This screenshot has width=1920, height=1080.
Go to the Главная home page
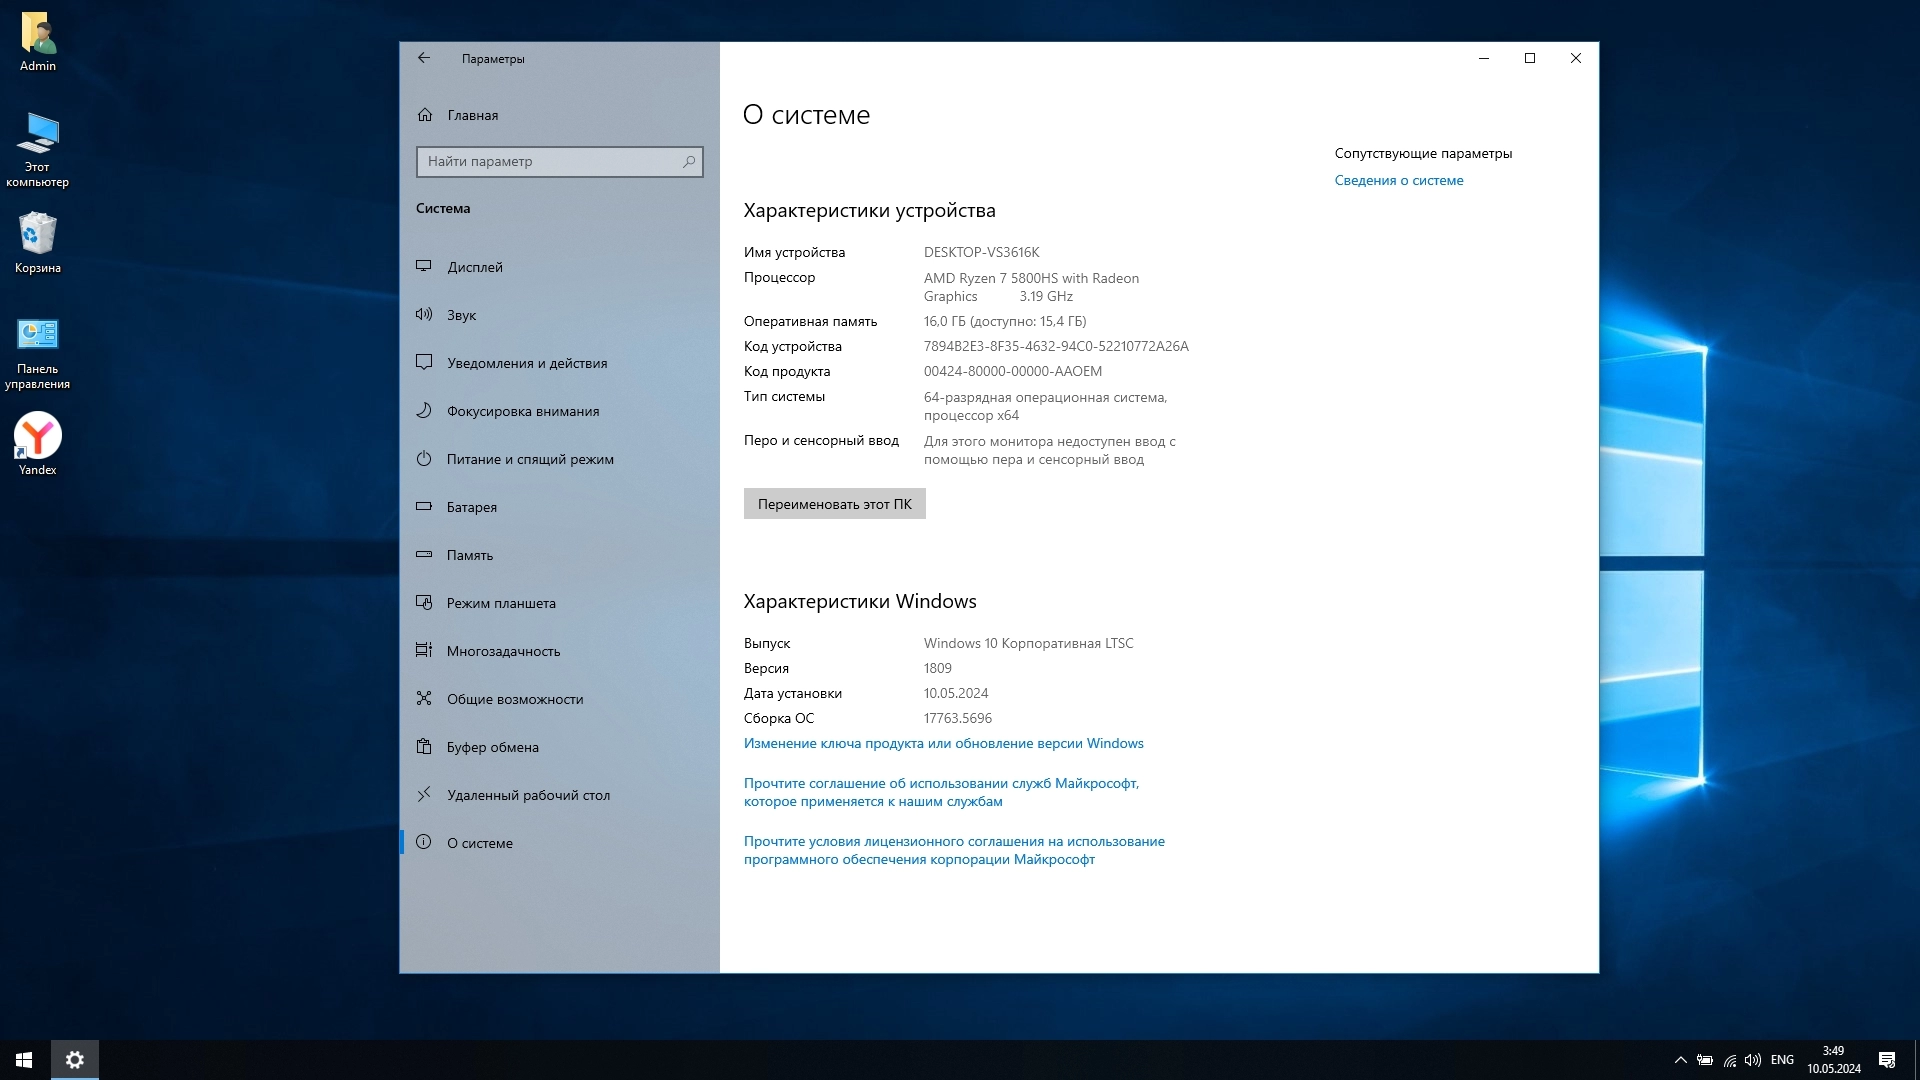point(472,115)
